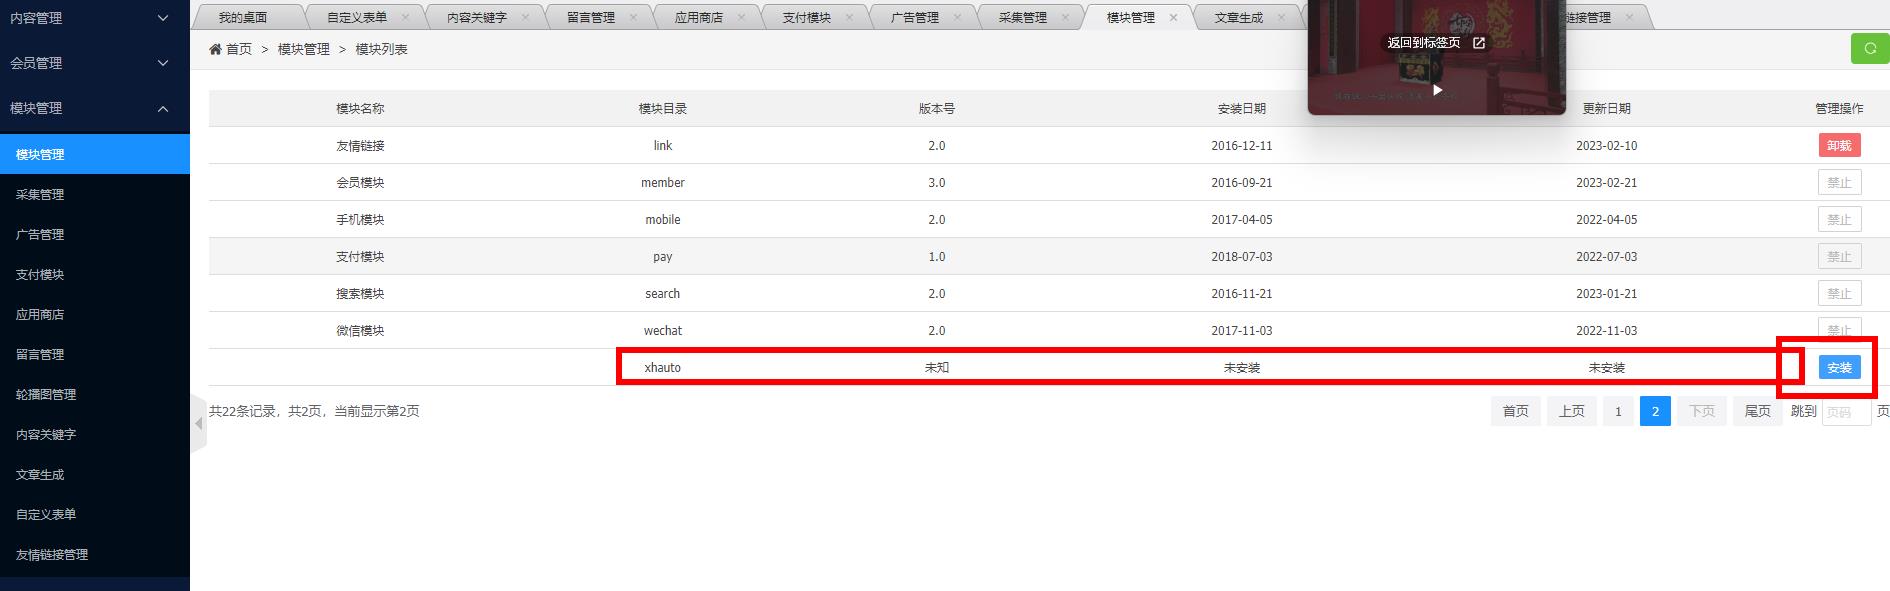Click the home icon in breadcrumb
Screen dimensions: 1890x591
click(216, 49)
